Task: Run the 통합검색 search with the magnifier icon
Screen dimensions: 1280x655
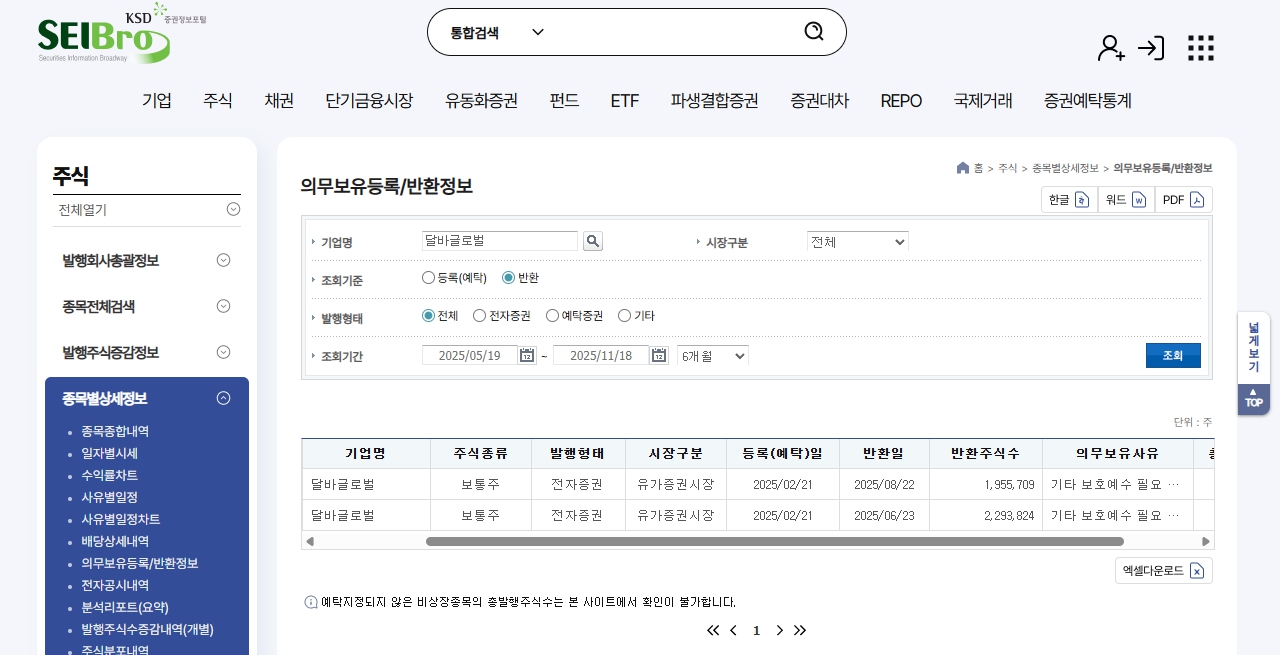Action: (x=813, y=31)
